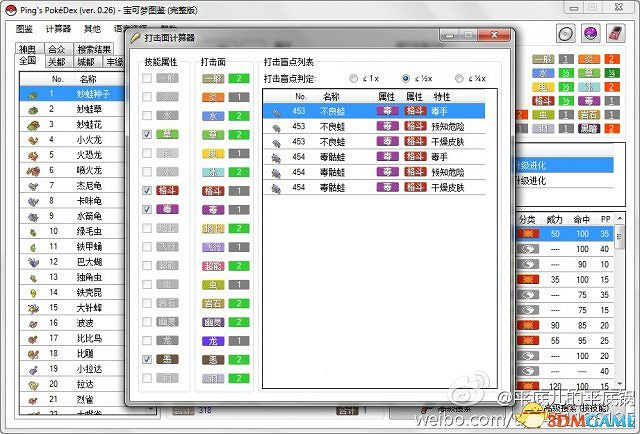
Task: Click the Pokéball icon in main window title
Action: pos(11,10)
